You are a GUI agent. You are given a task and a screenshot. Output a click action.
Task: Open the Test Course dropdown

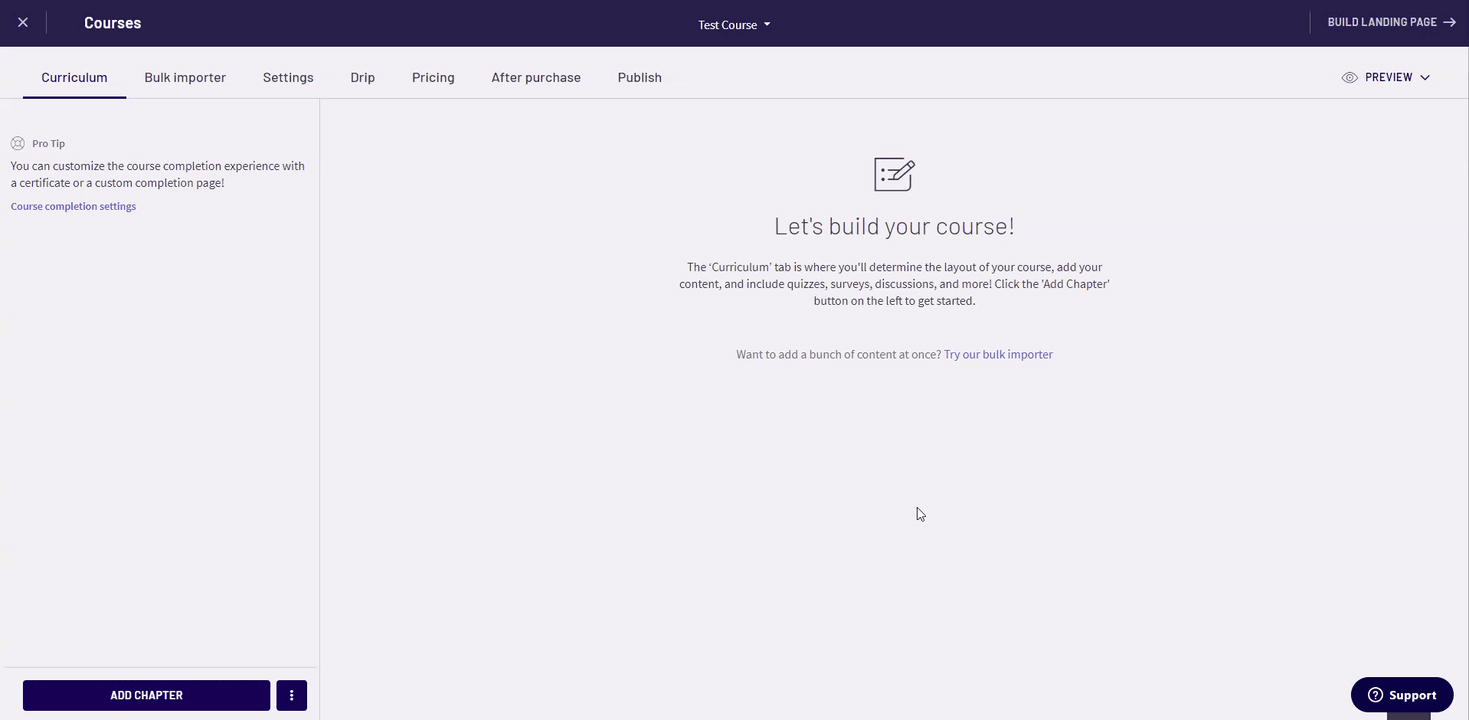coord(734,25)
